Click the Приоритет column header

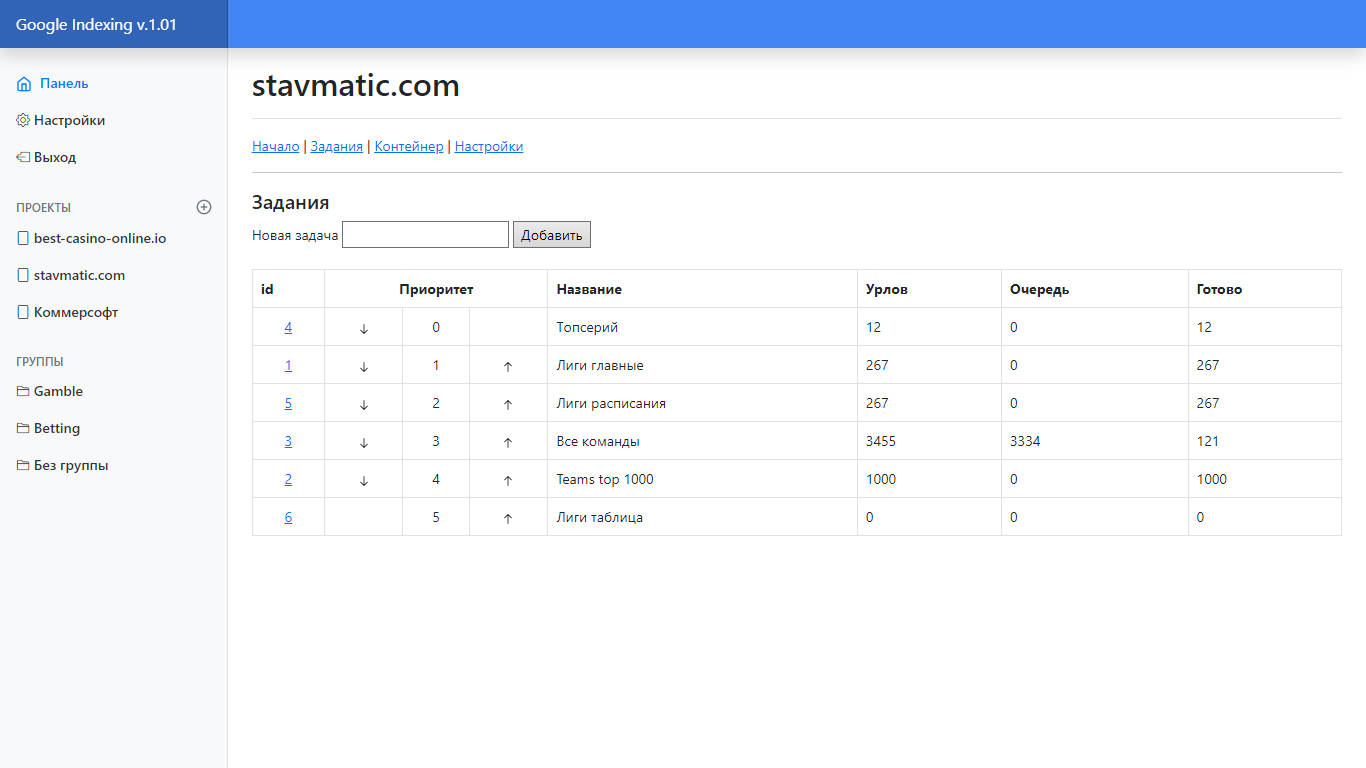point(436,289)
